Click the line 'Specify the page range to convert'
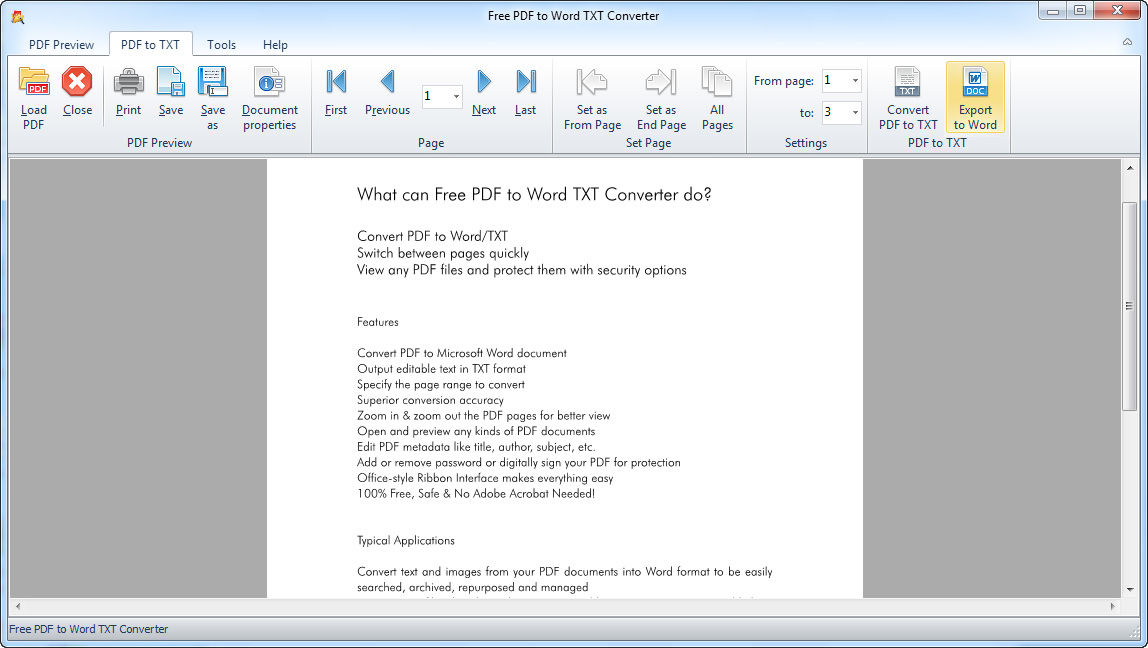The width and height of the screenshot is (1148, 648). 441,384
